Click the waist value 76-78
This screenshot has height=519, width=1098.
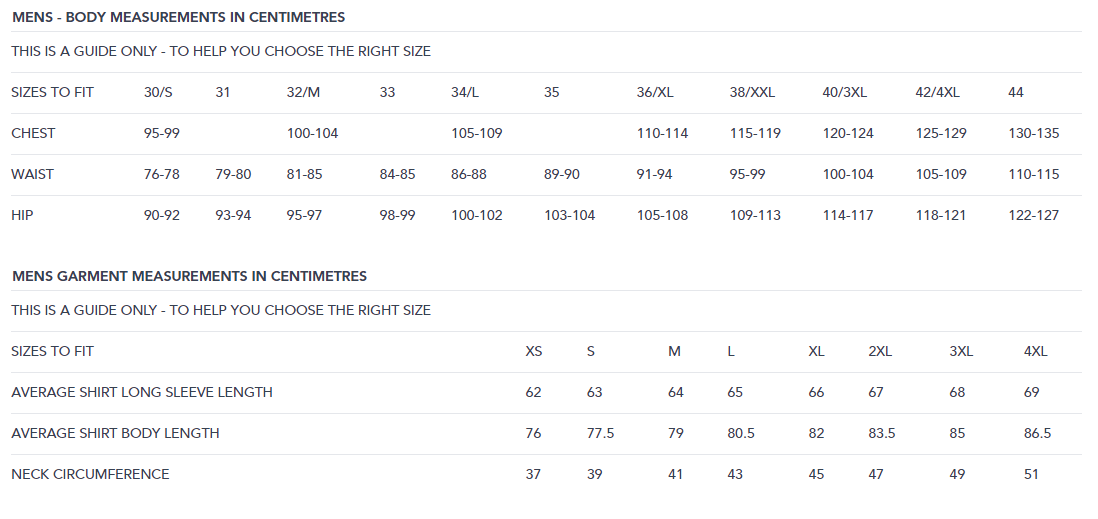point(162,174)
